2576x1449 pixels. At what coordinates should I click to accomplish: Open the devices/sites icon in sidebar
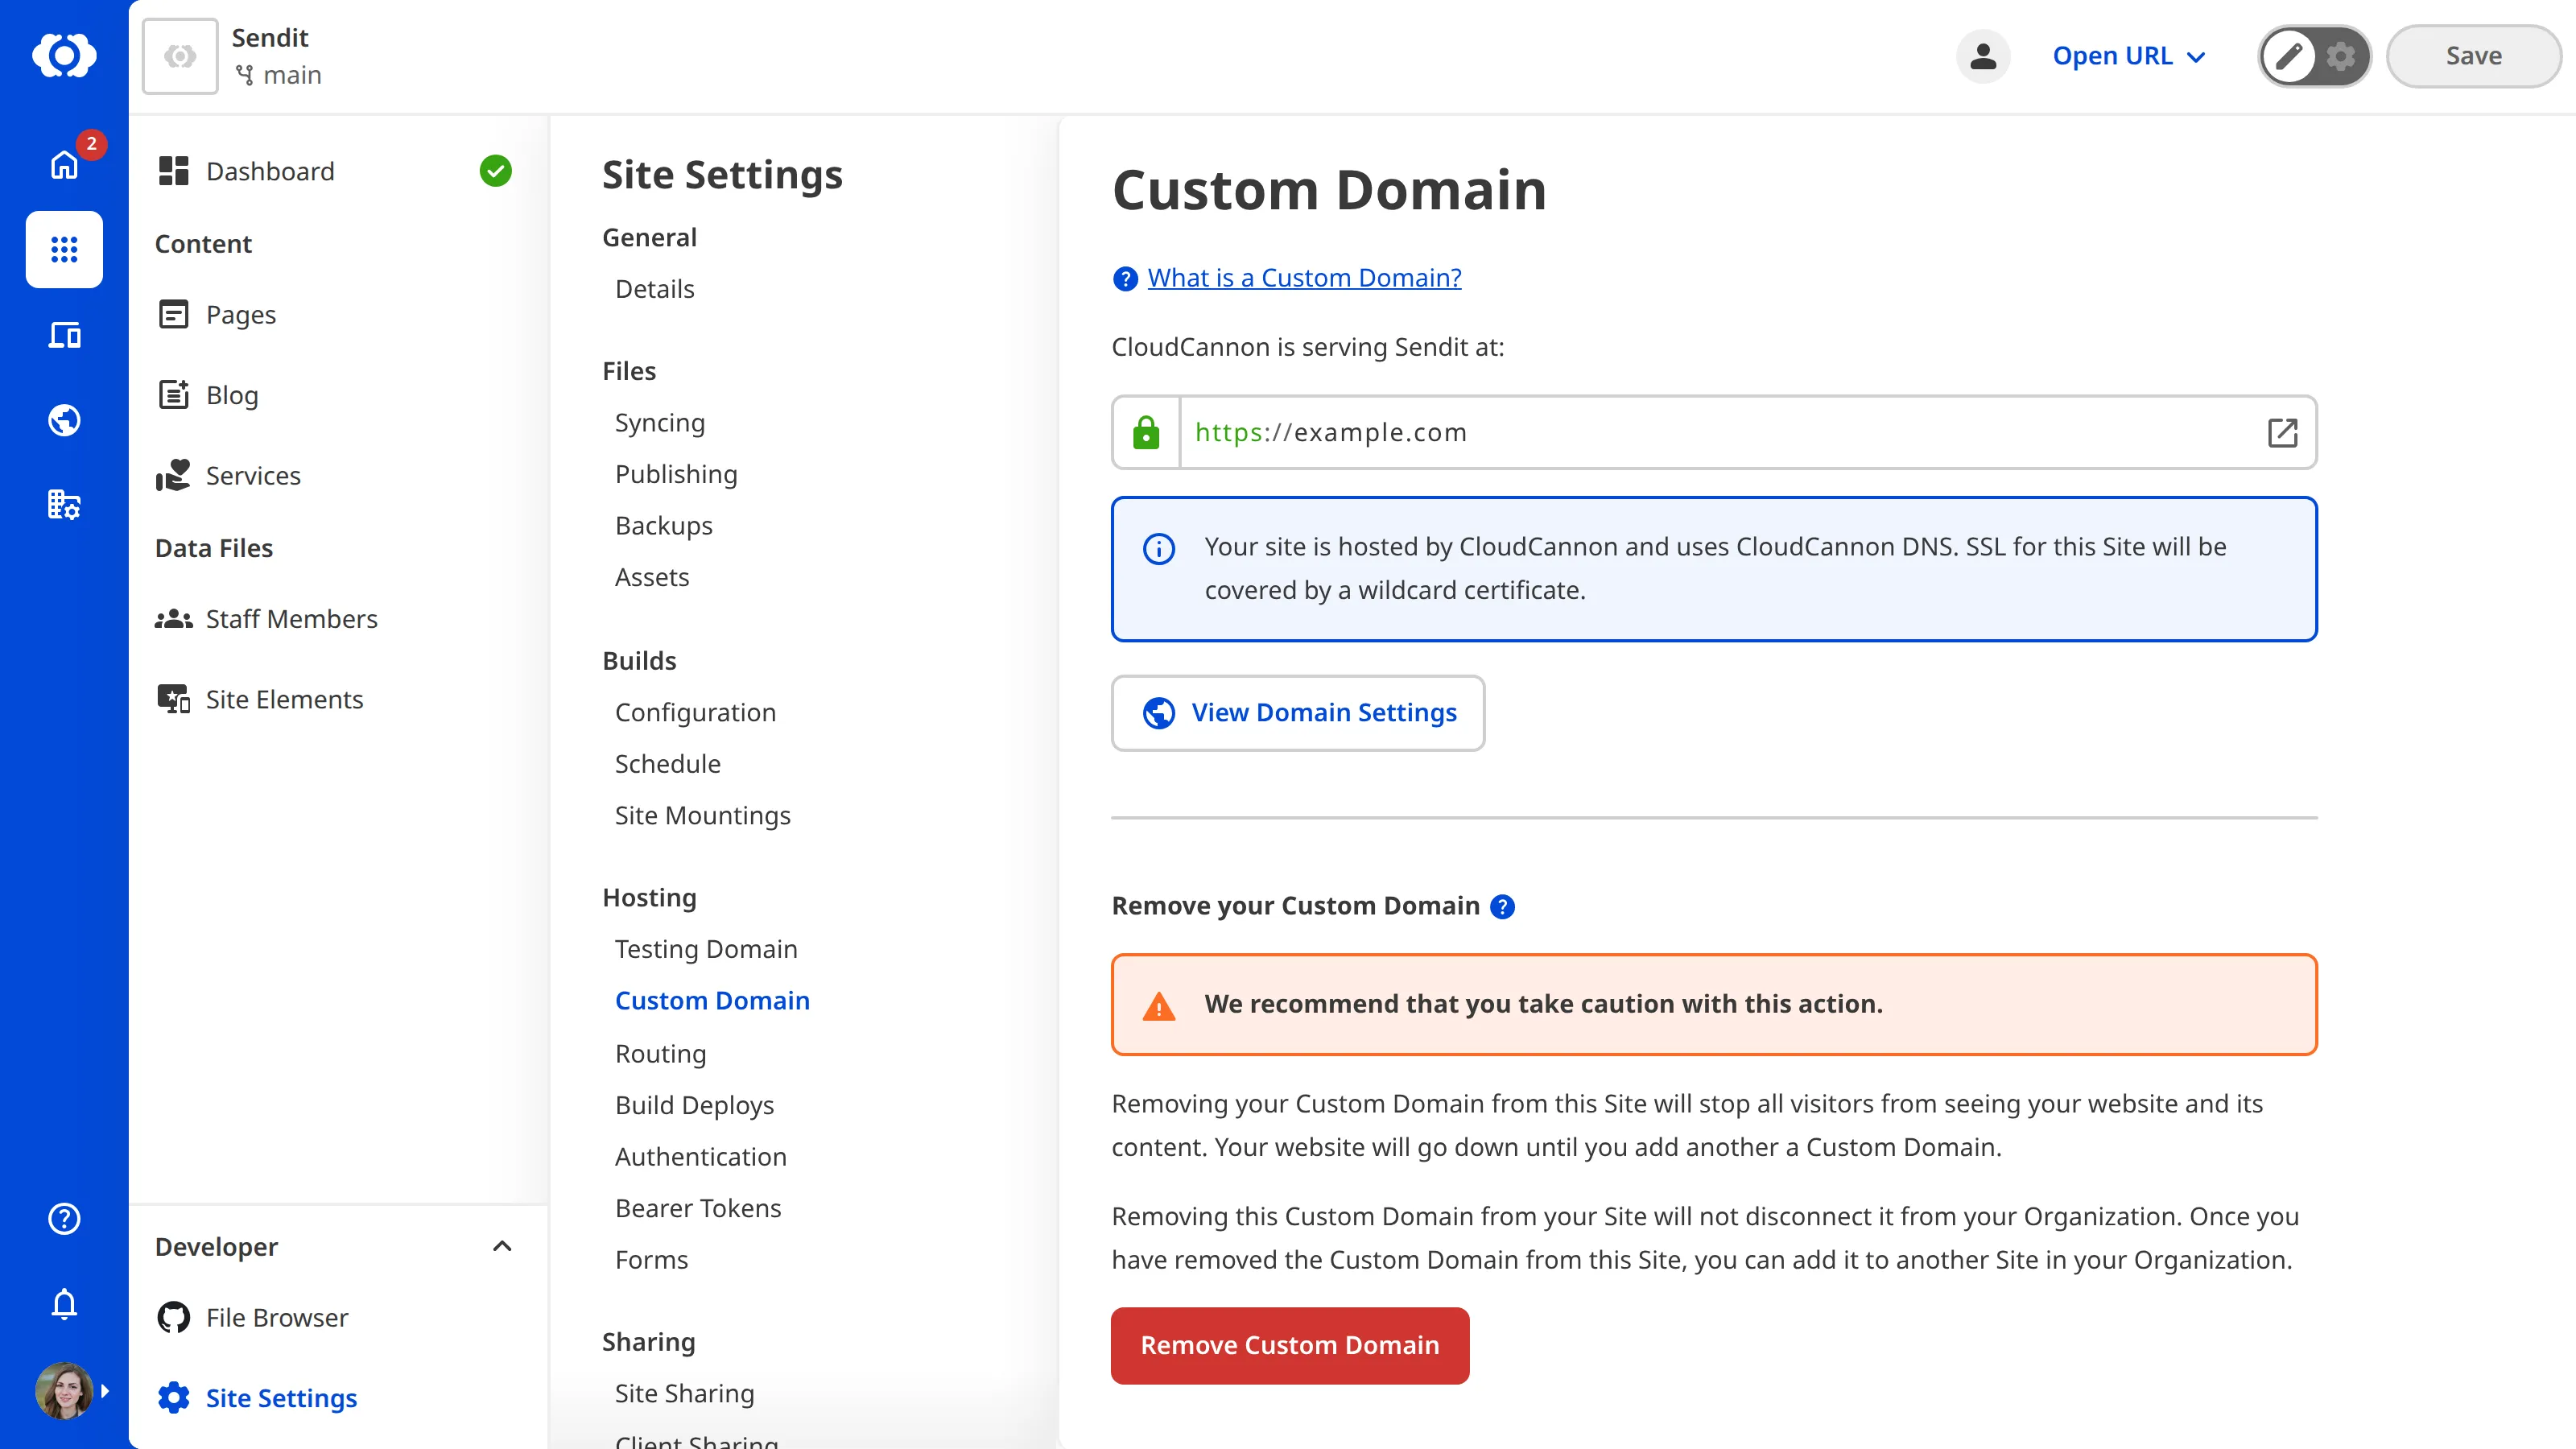click(64, 335)
